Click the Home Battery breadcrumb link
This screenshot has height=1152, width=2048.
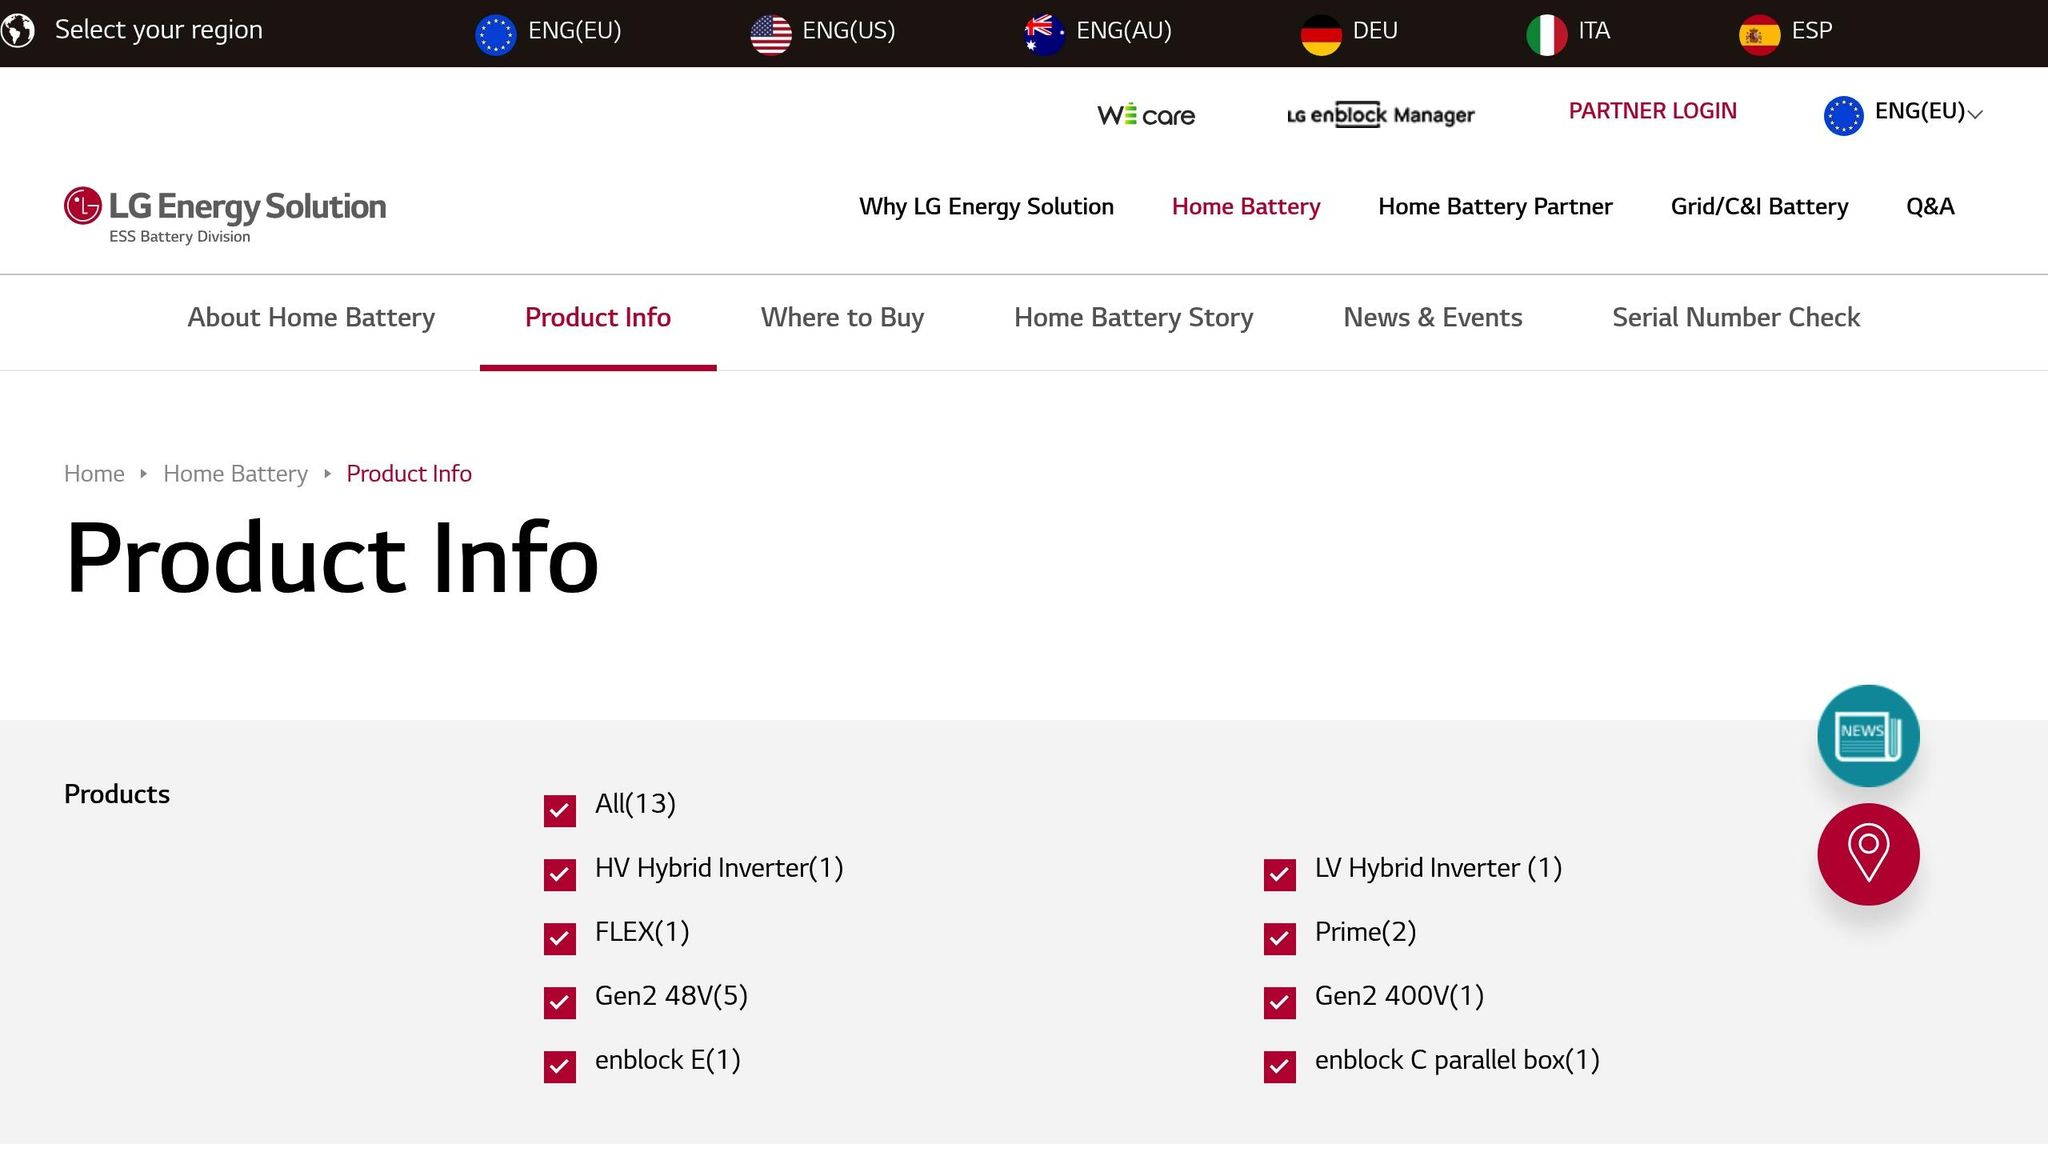(x=235, y=474)
